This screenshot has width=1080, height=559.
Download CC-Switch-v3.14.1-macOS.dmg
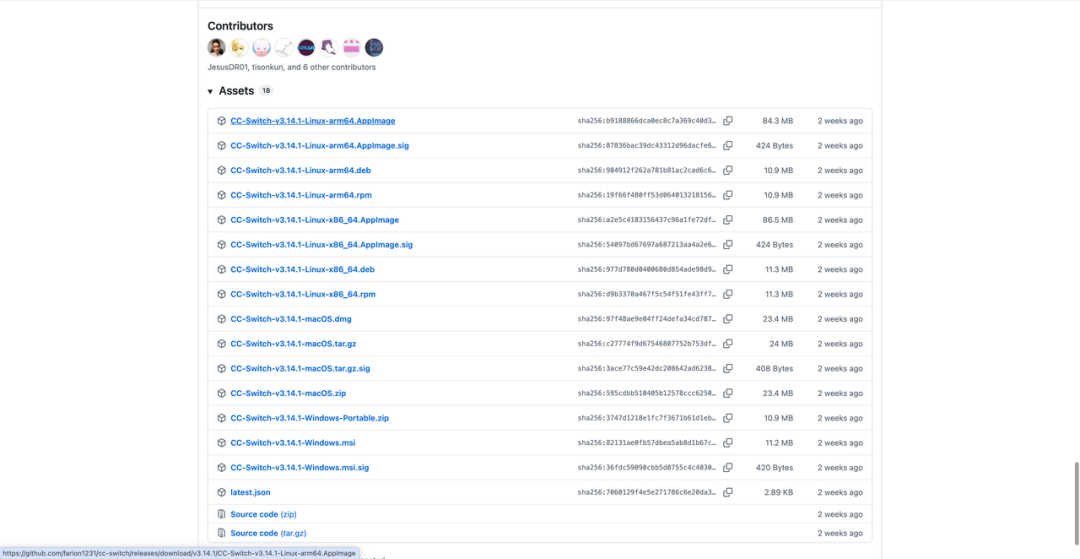click(x=291, y=319)
